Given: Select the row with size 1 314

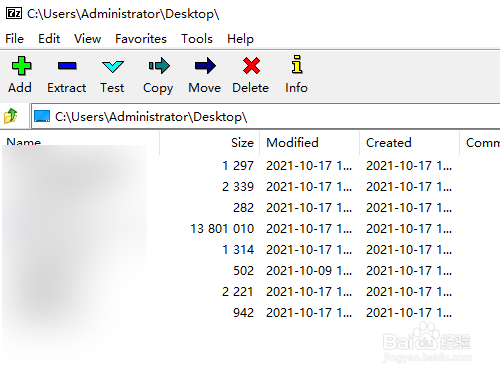Looking at the screenshot, I should (x=250, y=250).
